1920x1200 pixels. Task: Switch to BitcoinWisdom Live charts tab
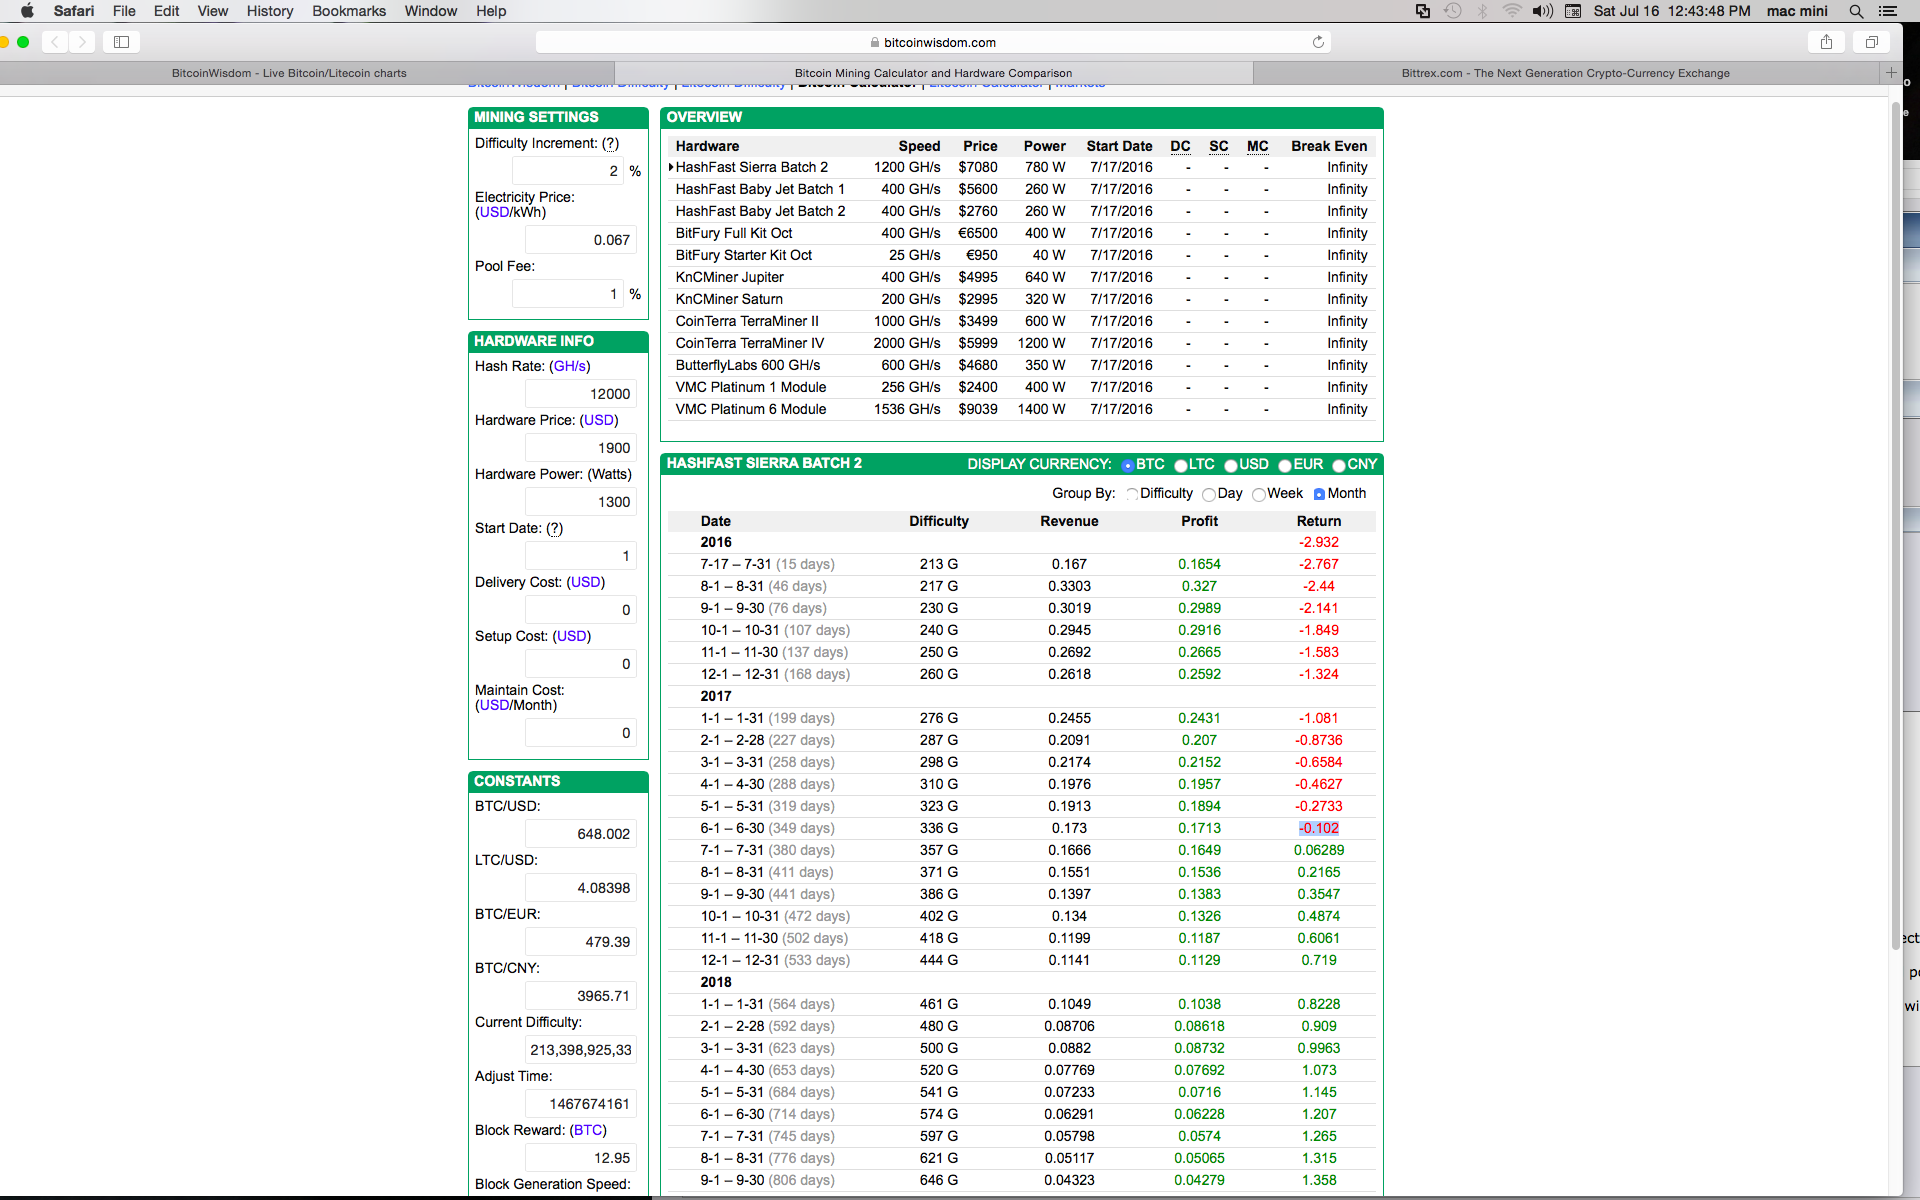[x=289, y=73]
